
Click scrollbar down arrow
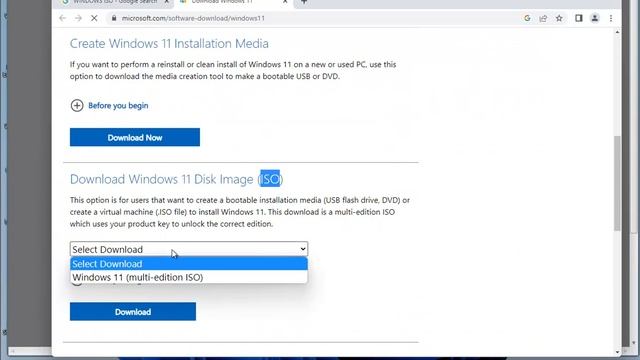pyautogui.click(x=617, y=351)
